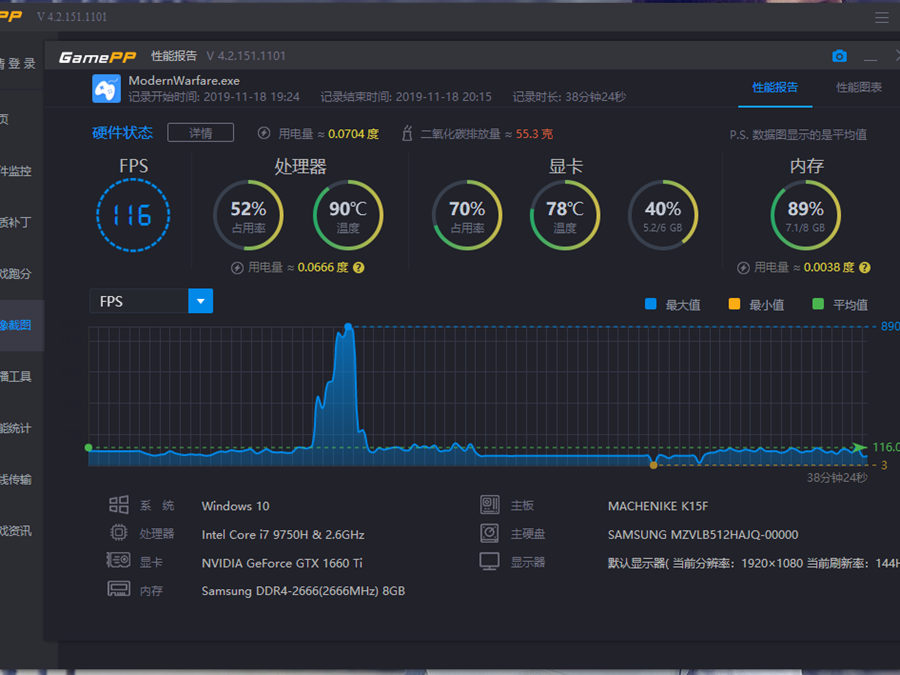Click the 登录 login link in sidebar
The image size is (900, 675).
pyautogui.click(x=21, y=64)
